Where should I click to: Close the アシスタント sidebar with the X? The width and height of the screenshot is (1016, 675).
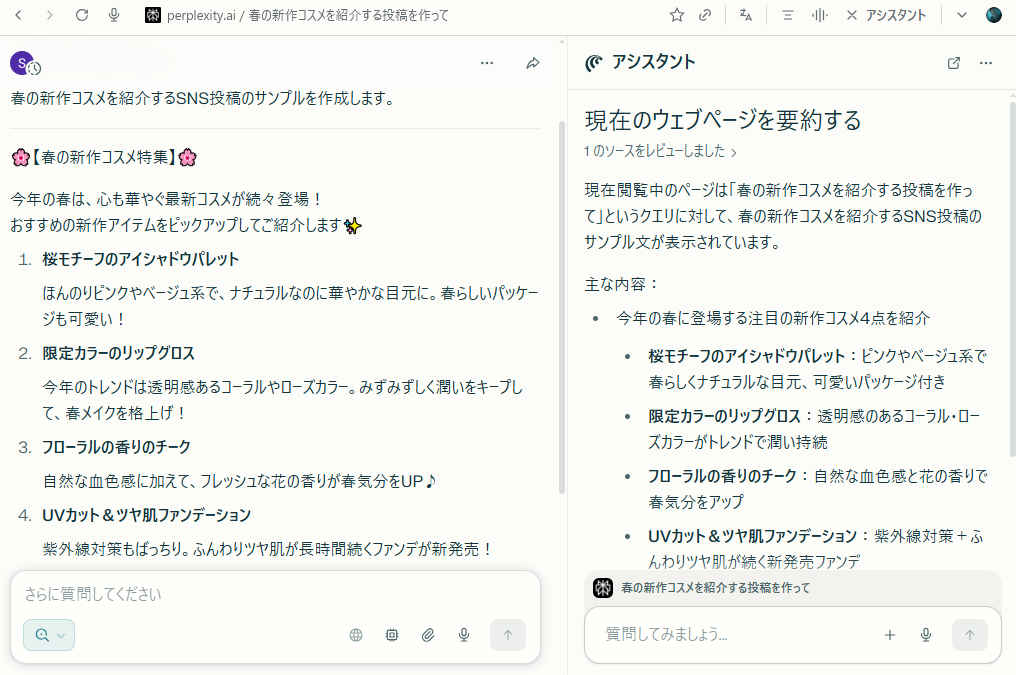(x=852, y=14)
